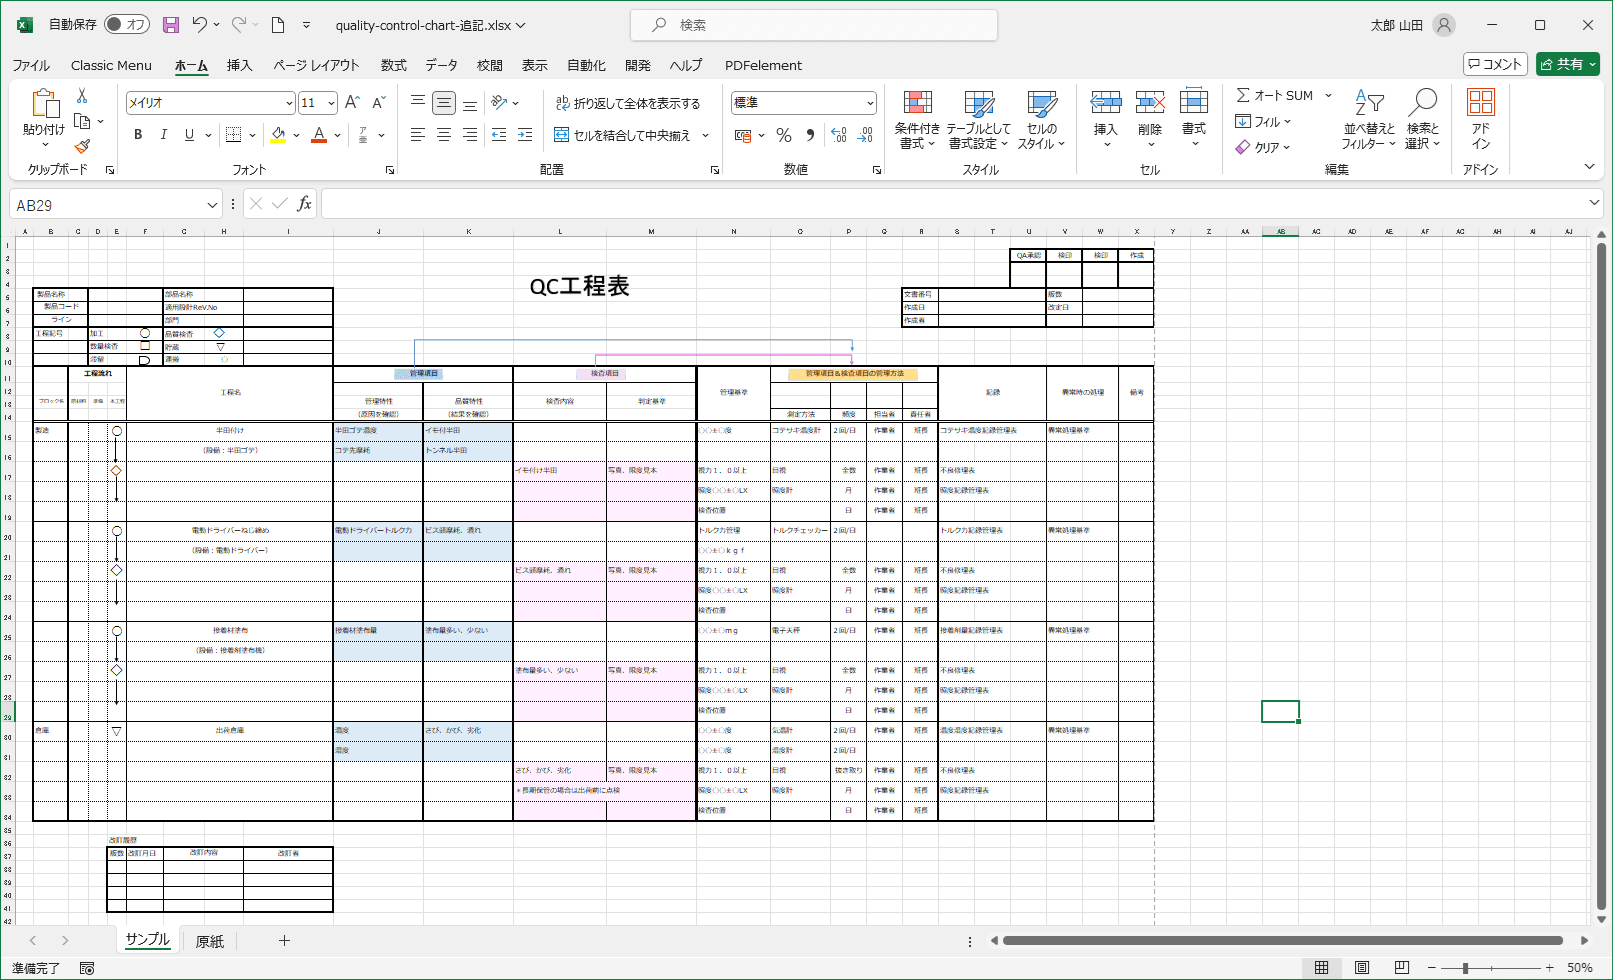Click the Decrease Indent icon

[499, 134]
